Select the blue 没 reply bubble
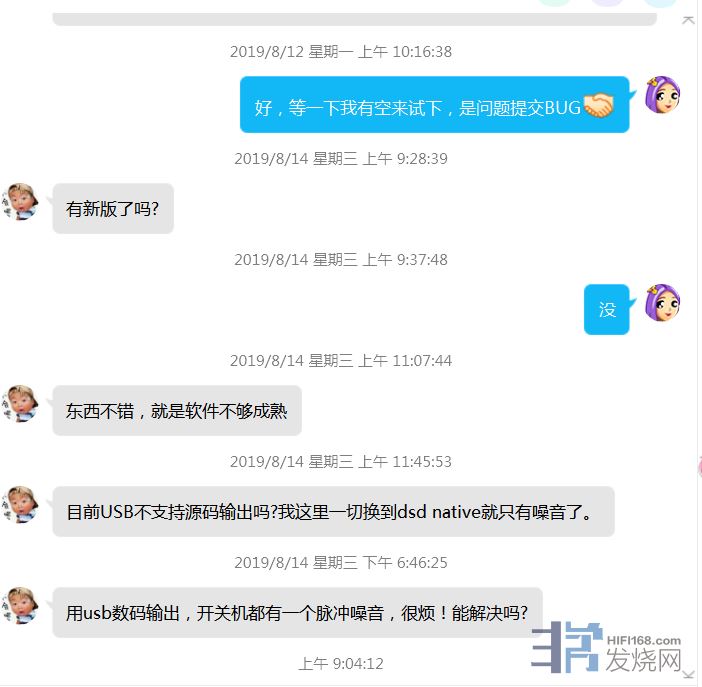 607,309
